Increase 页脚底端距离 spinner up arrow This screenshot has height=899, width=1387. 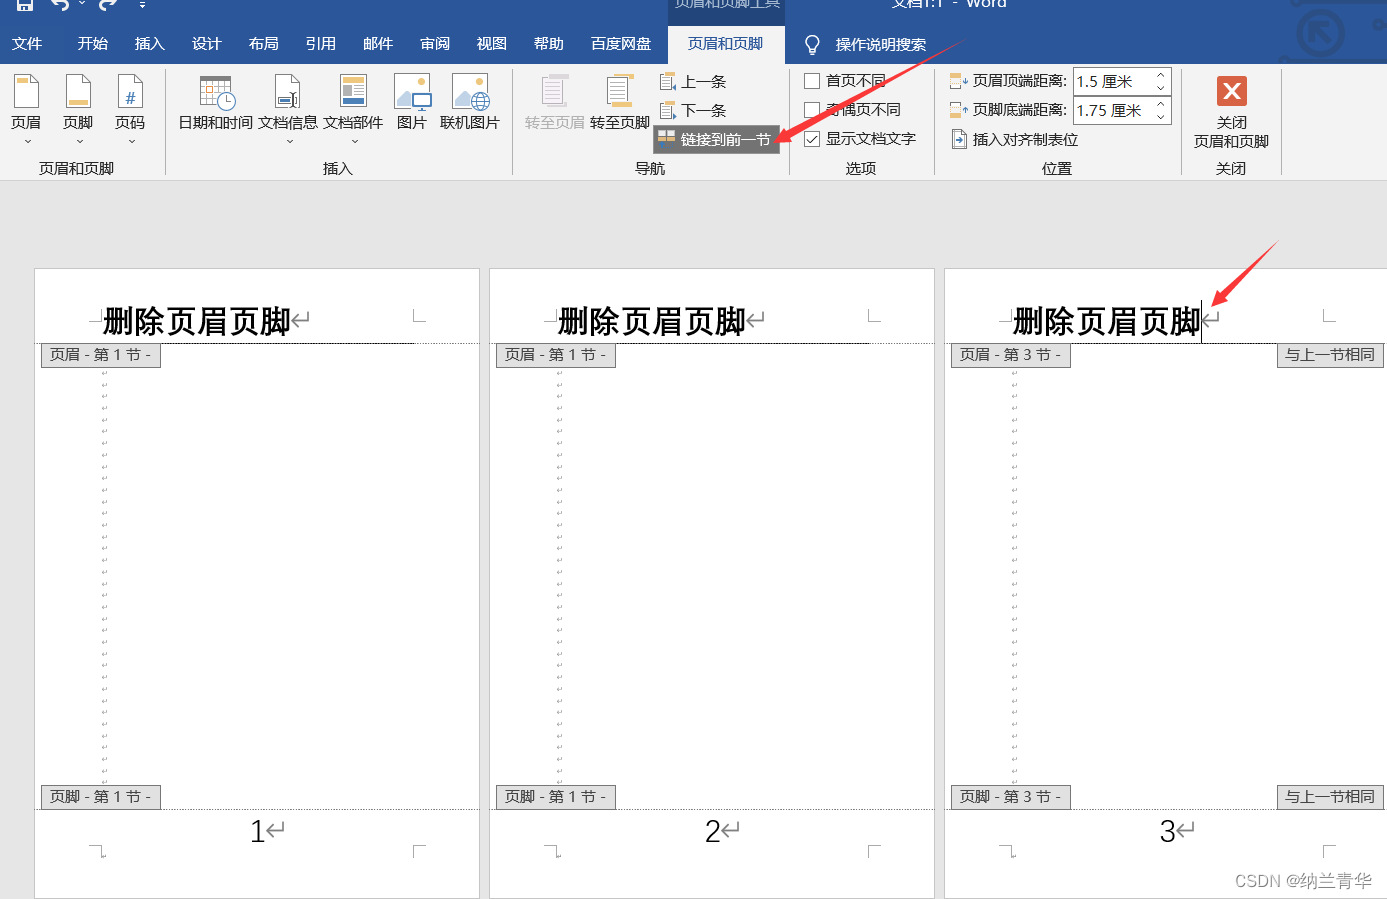click(x=1161, y=104)
